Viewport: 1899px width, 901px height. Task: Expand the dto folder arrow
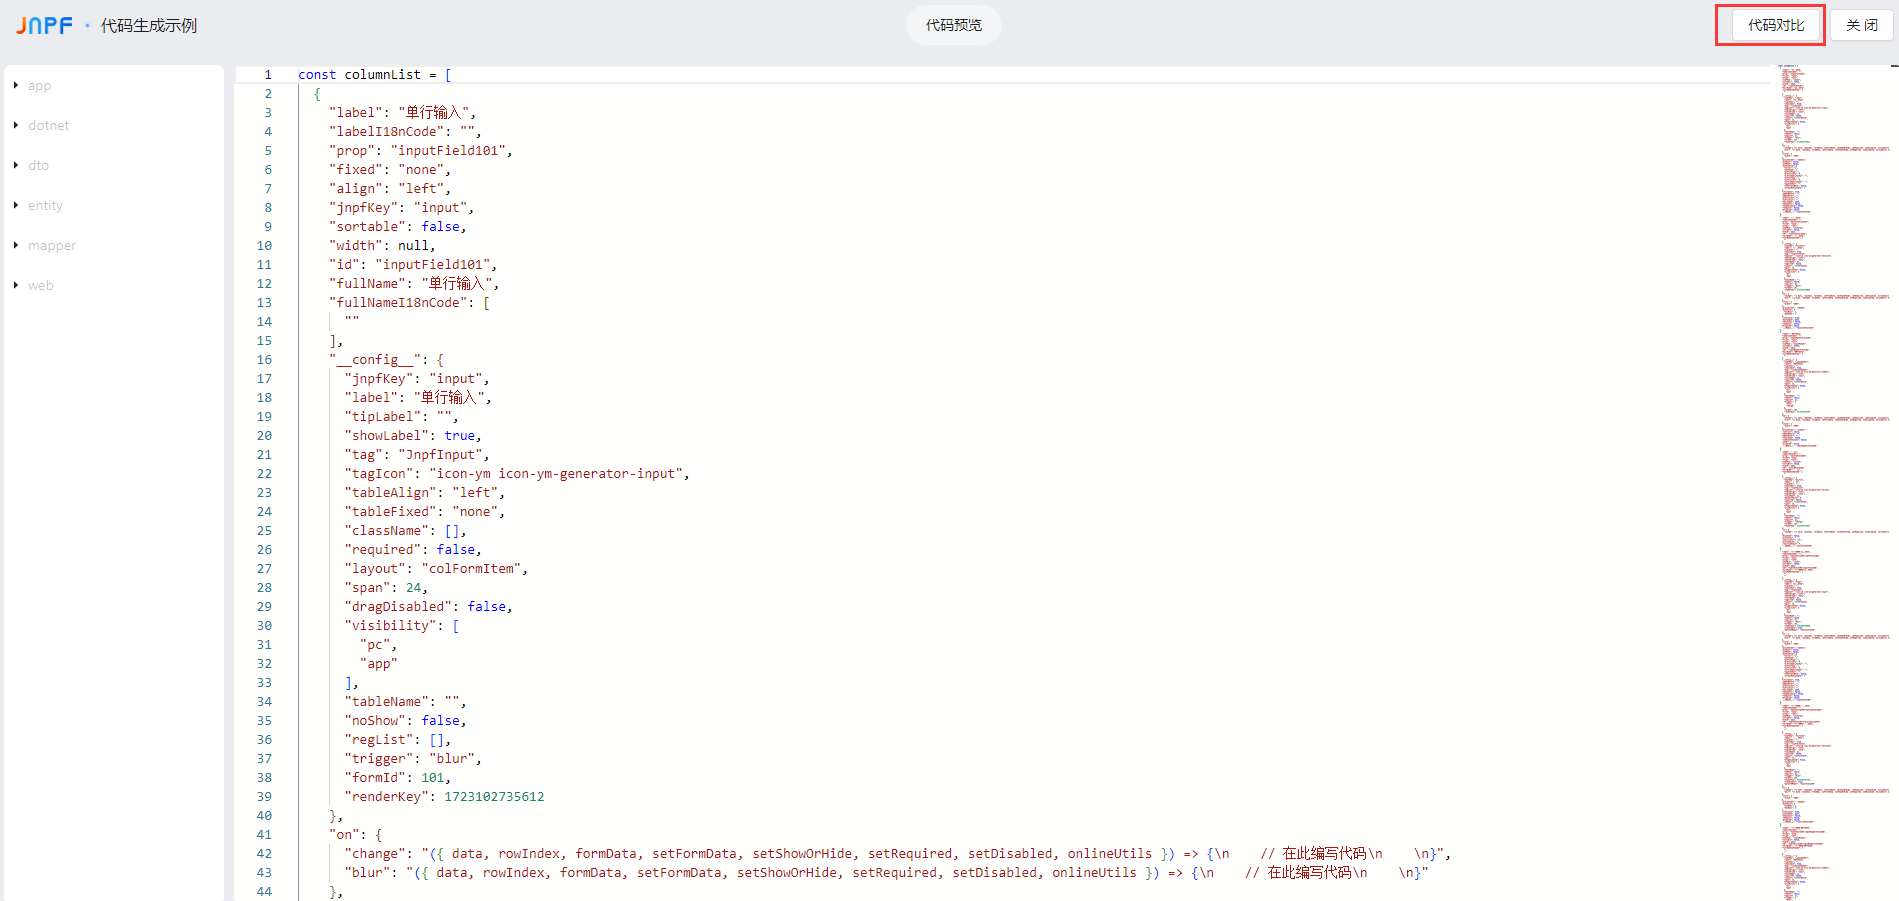pyautogui.click(x=16, y=165)
